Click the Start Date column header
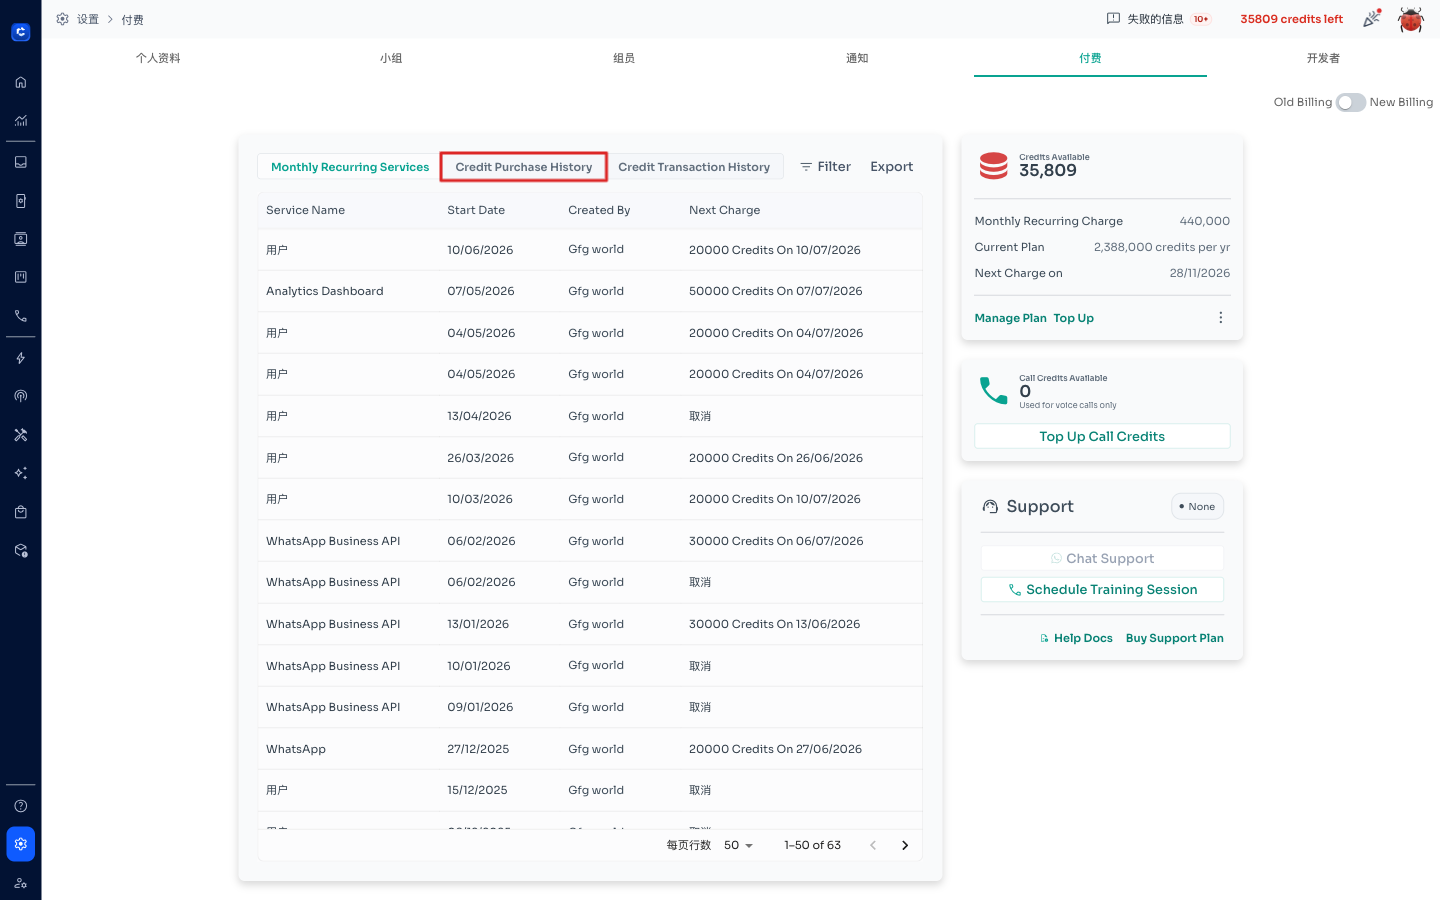This screenshot has height=900, width=1440. pyautogui.click(x=476, y=210)
